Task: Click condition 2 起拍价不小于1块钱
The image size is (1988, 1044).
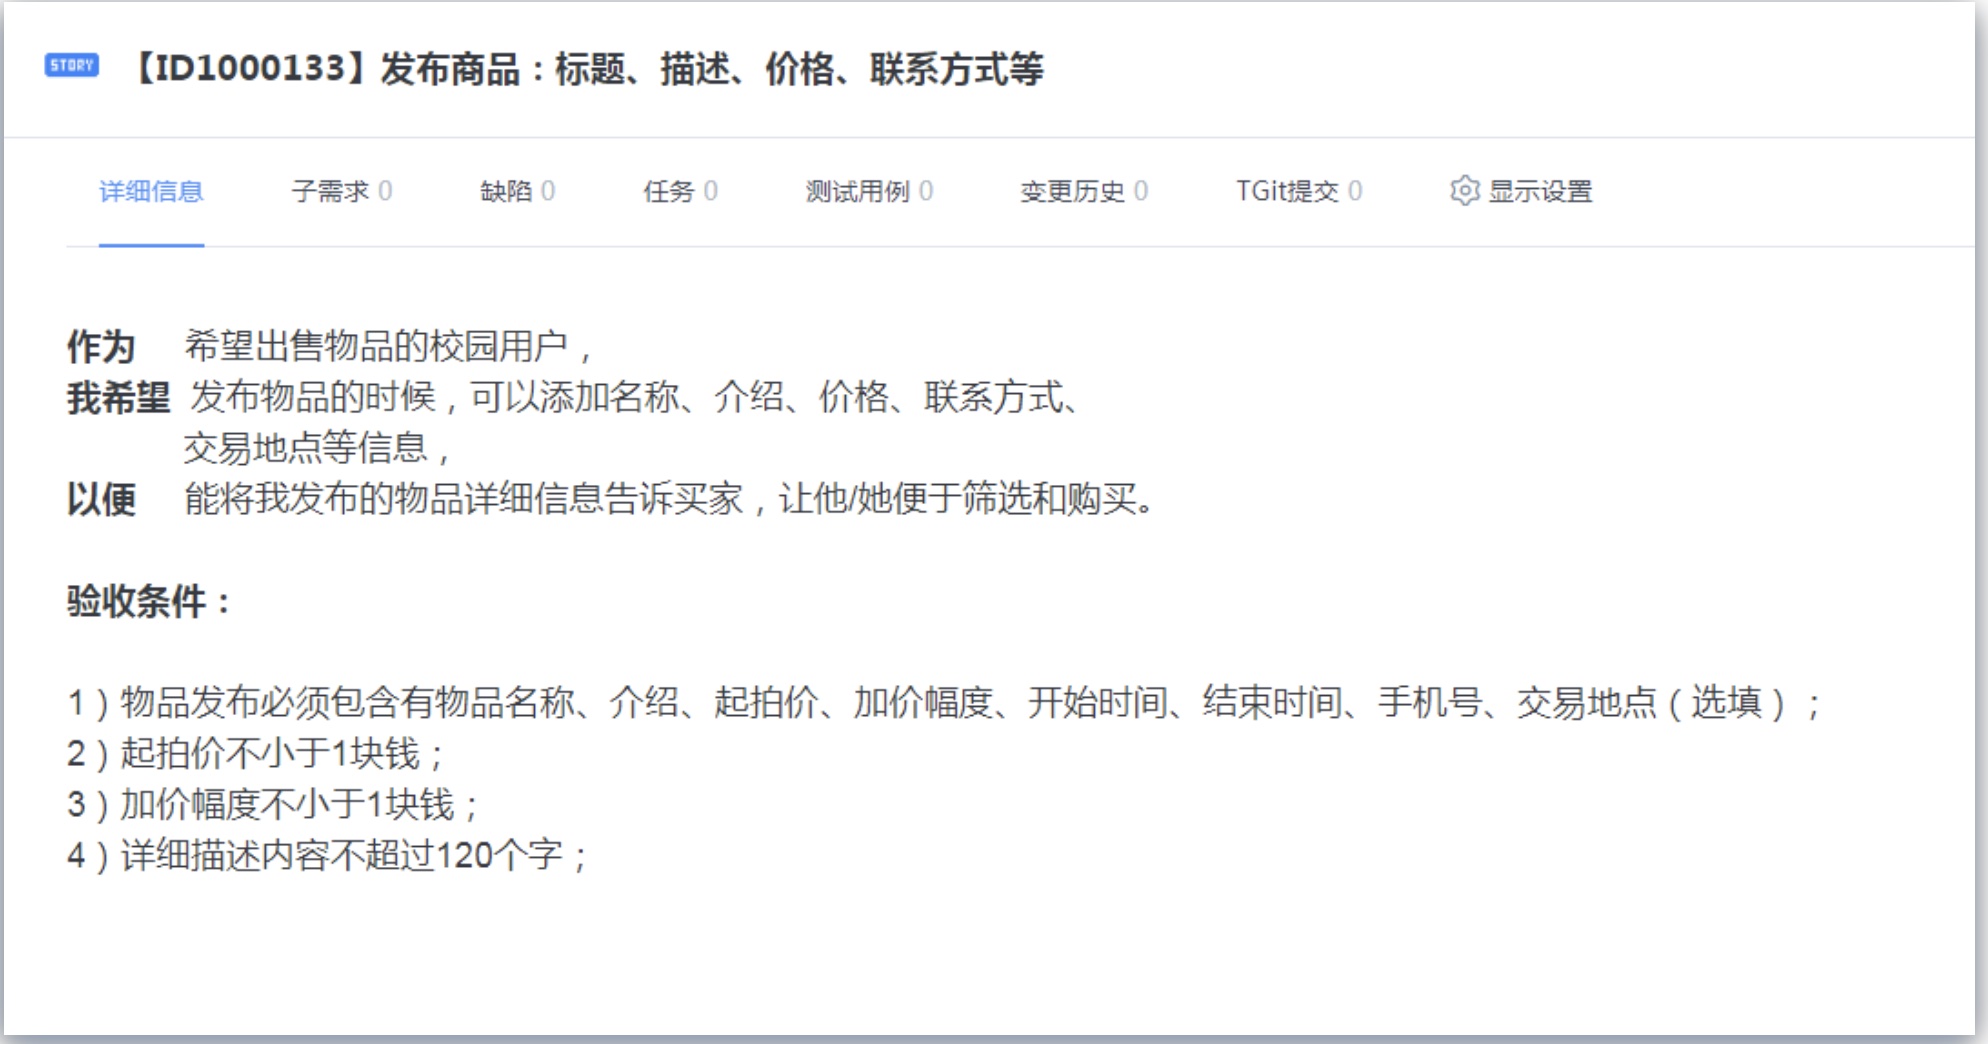Action: (256, 754)
